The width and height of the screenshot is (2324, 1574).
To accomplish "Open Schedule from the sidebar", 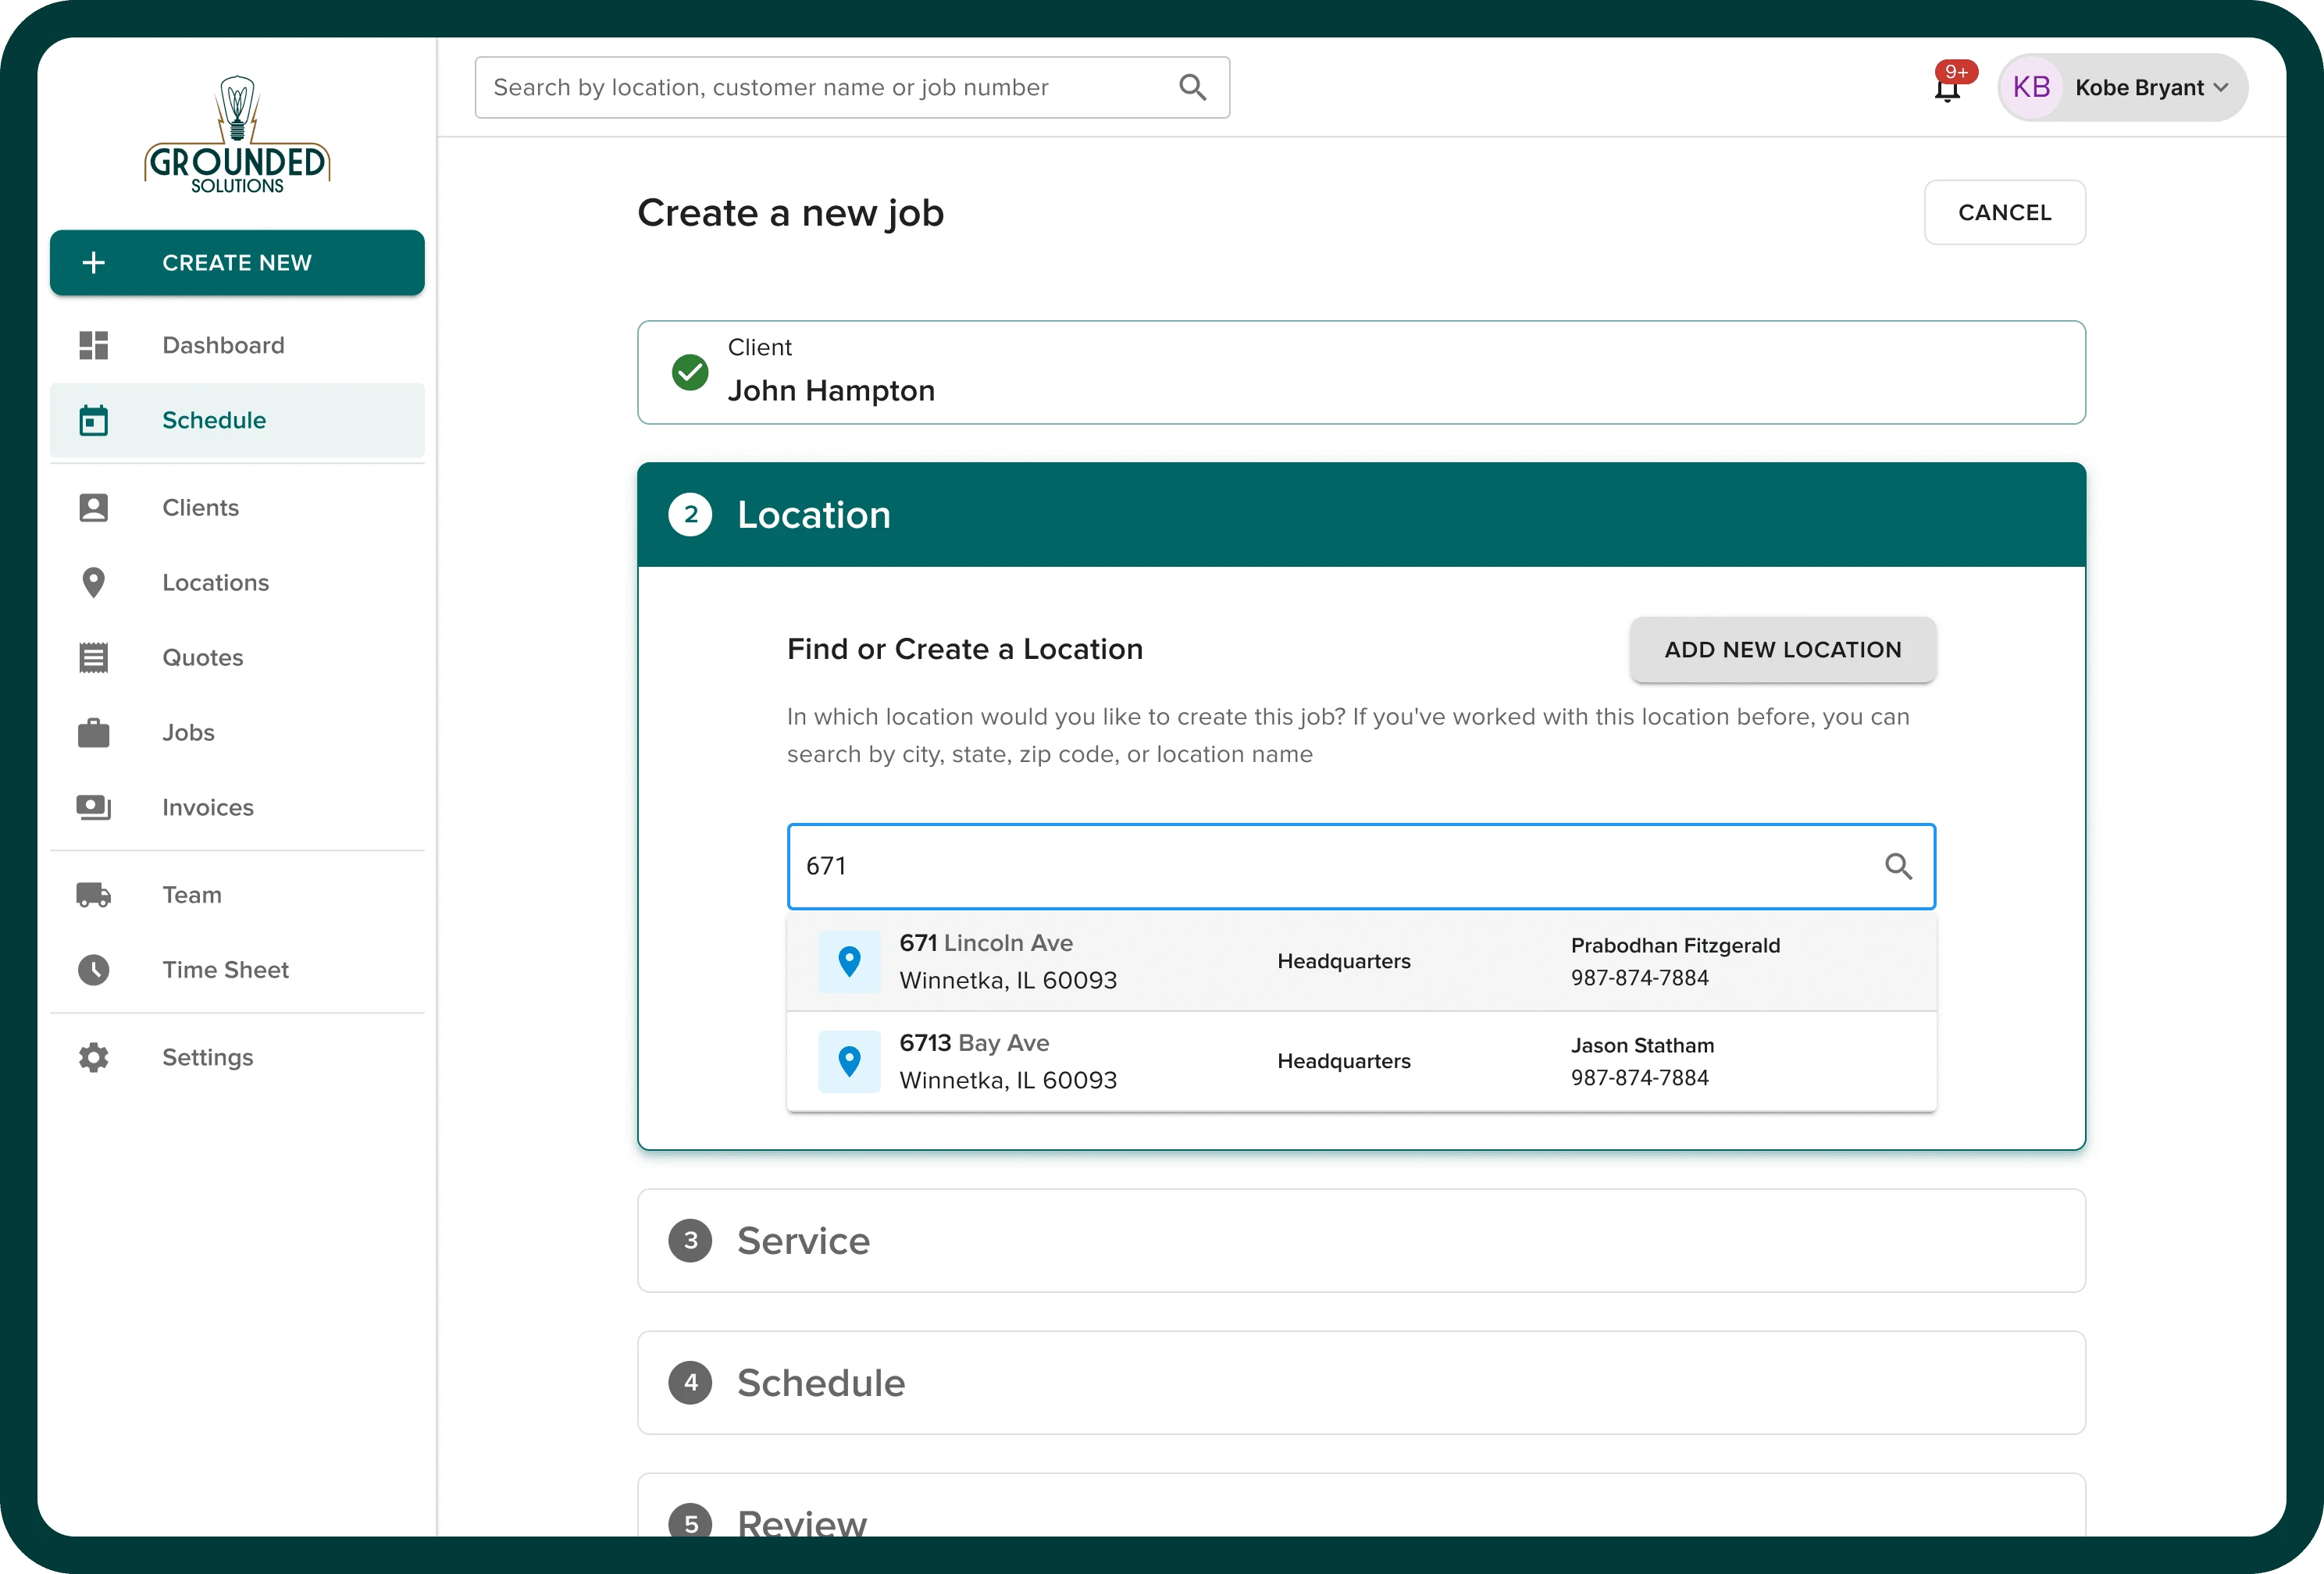I will point(237,420).
